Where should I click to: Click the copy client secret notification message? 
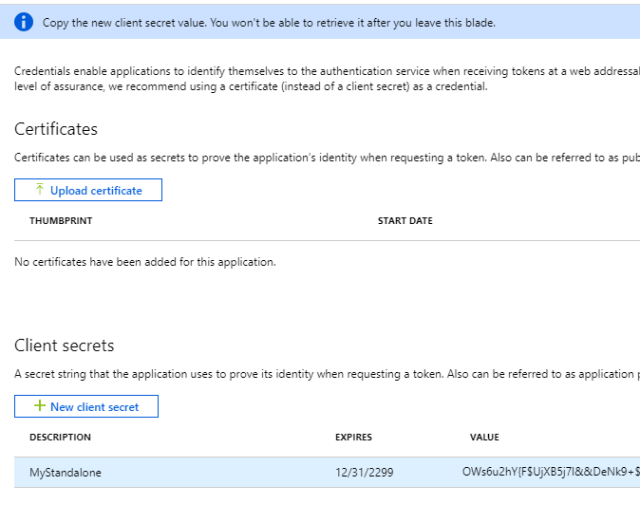pyautogui.click(x=268, y=22)
